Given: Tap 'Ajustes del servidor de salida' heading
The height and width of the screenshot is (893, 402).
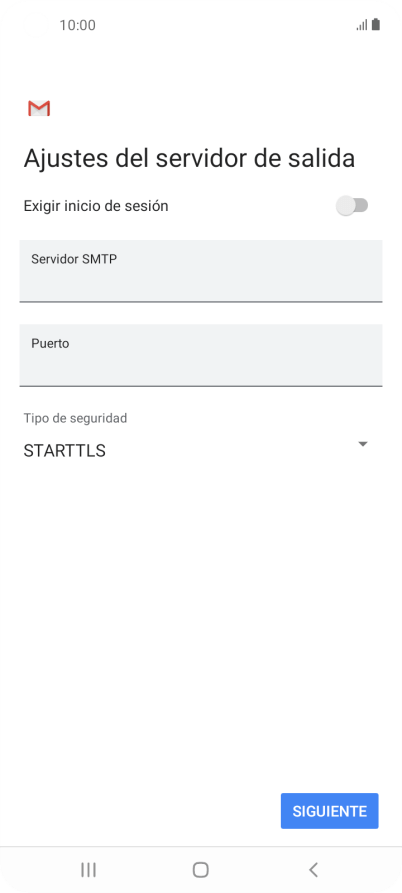Looking at the screenshot, I should pos(189,158).
